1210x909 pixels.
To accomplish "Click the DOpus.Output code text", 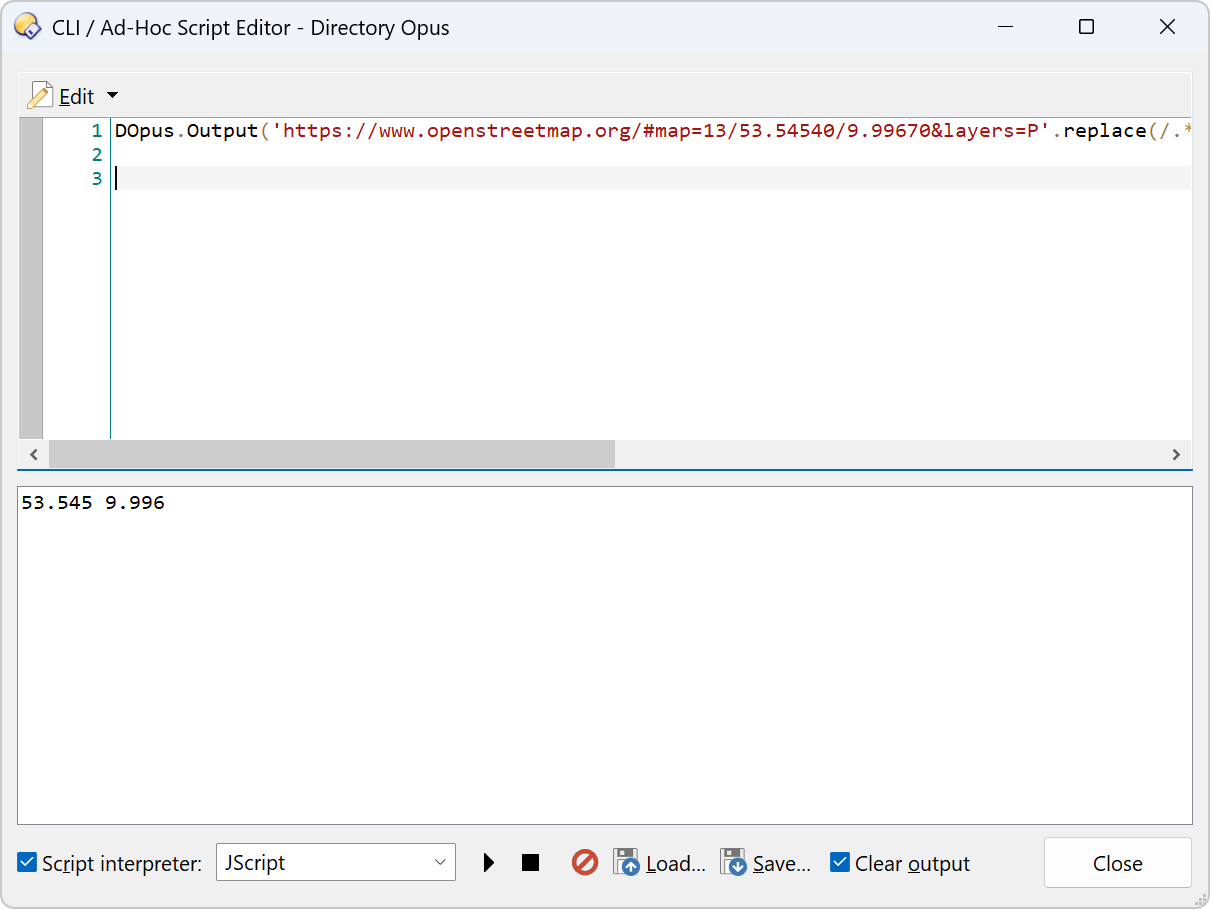I will (186, 131).
